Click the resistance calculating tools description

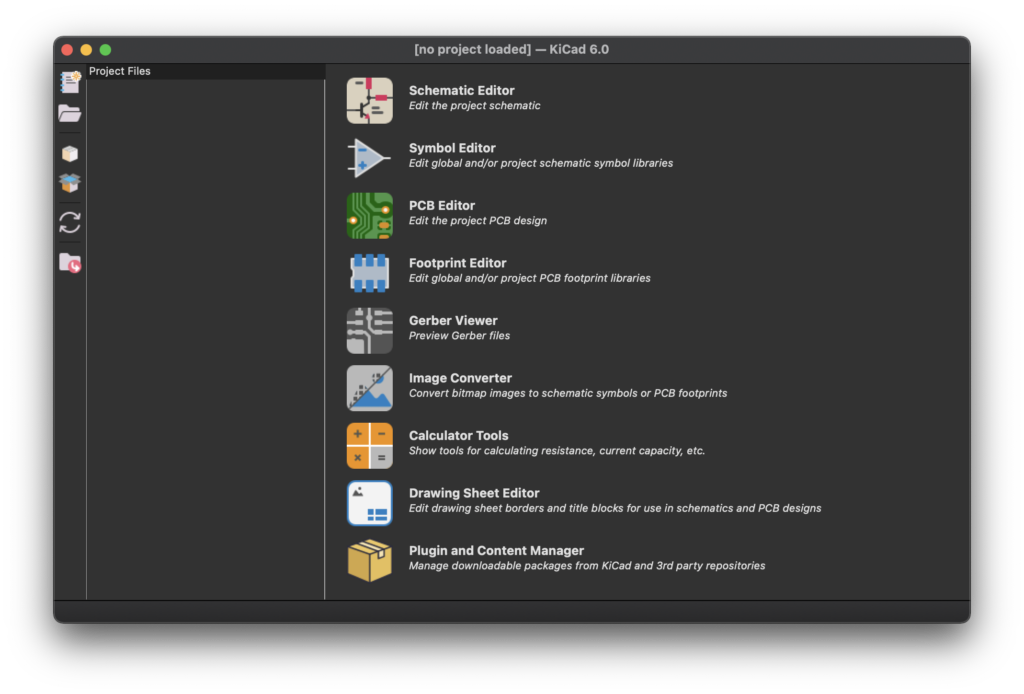pos(557,450)
